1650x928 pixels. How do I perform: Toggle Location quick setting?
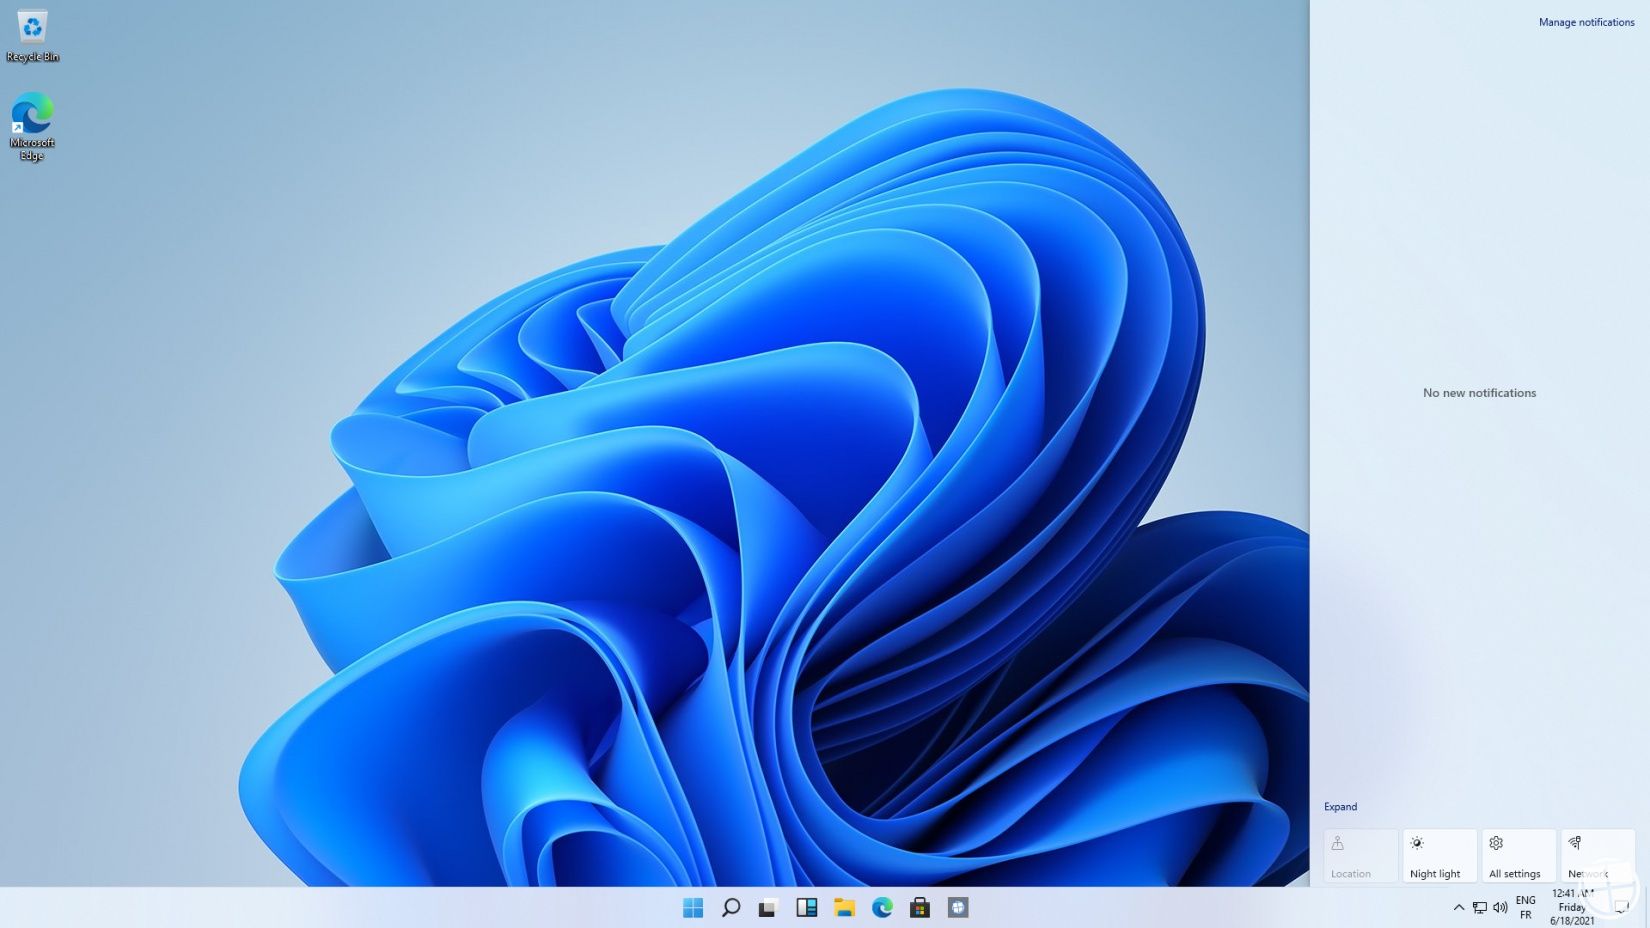tap(1359, 855)
